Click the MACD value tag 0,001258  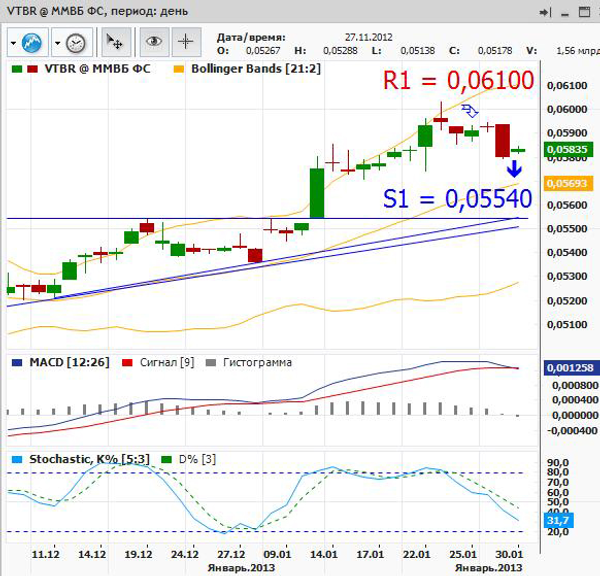[570, 368]
